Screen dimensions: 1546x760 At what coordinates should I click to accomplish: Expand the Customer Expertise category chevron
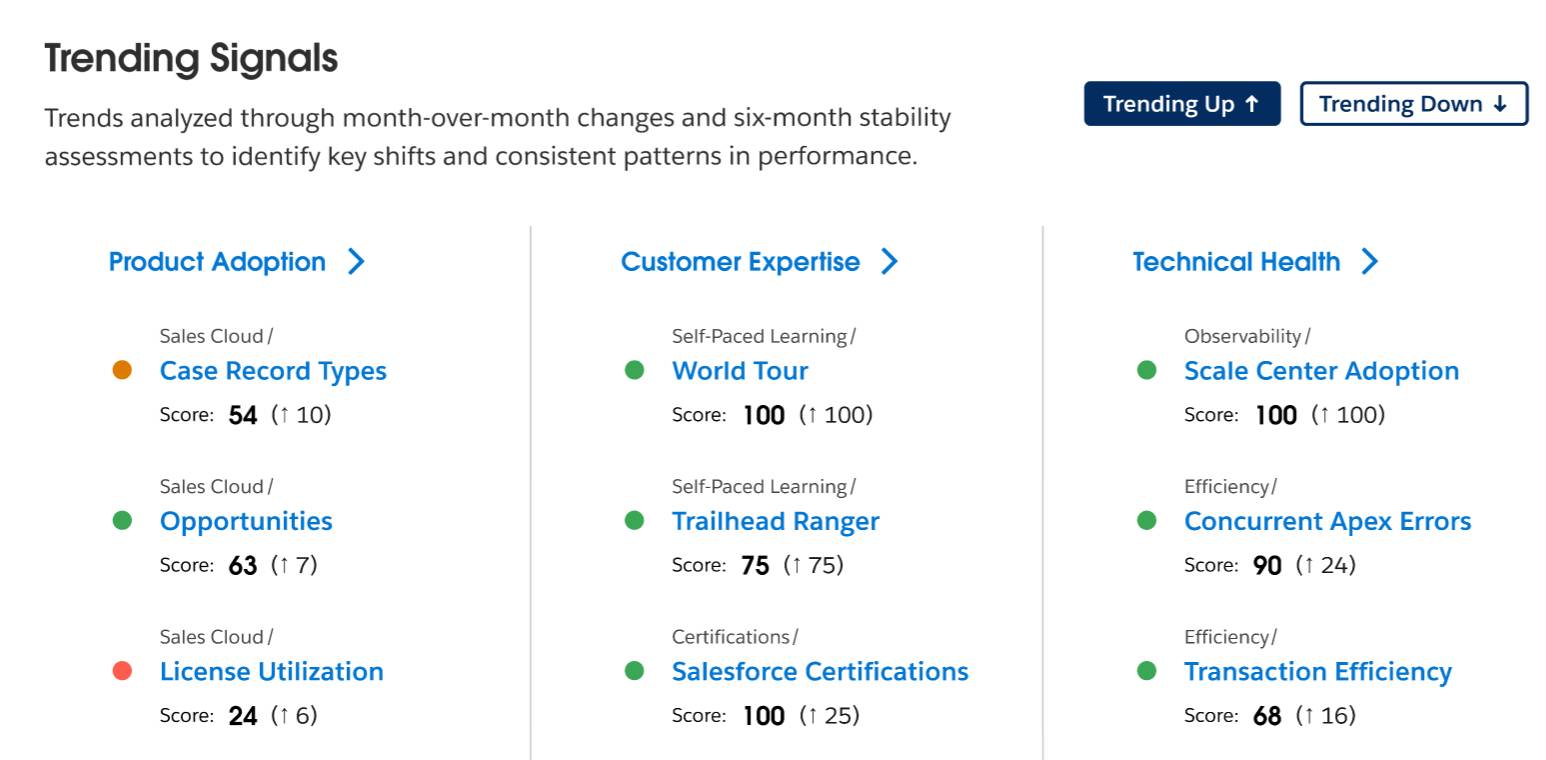coord(889,261)
